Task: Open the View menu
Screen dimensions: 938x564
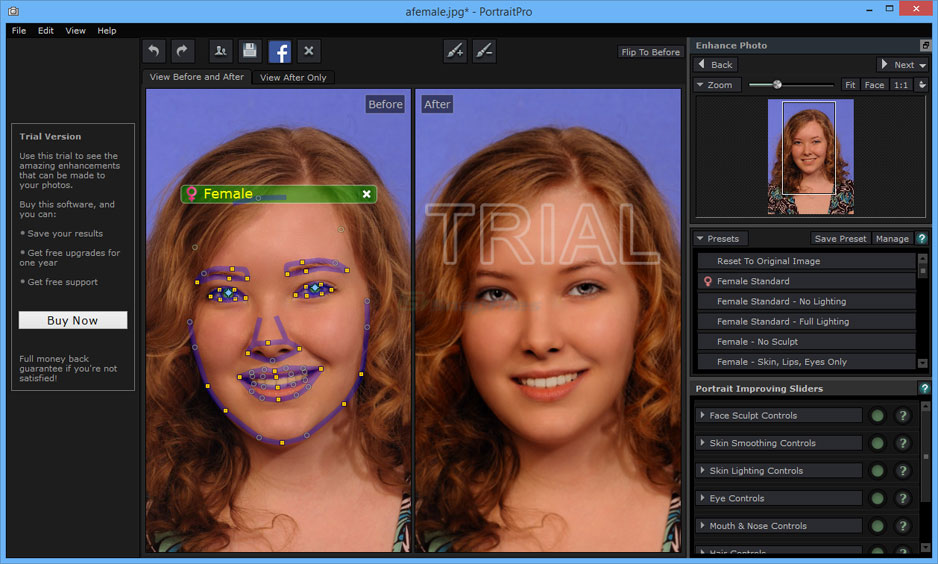Action: (x=75, y=31)
